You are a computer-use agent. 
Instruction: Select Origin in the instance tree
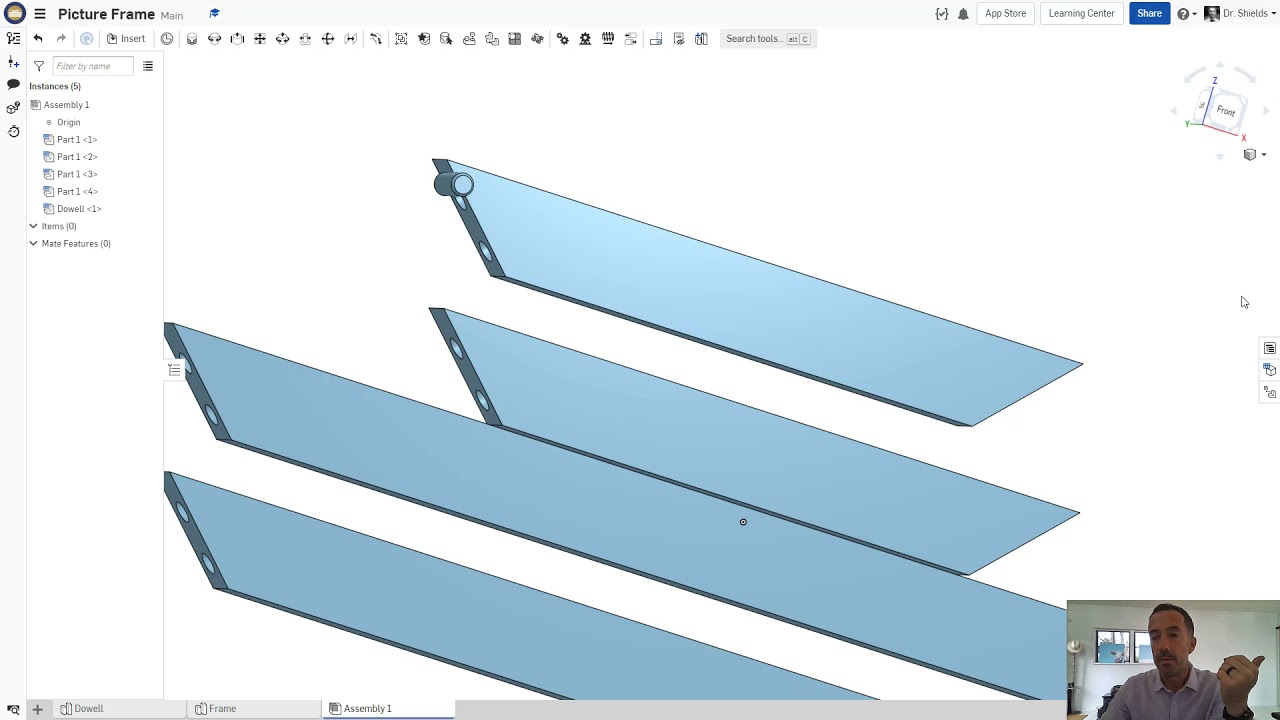[68, 122]
